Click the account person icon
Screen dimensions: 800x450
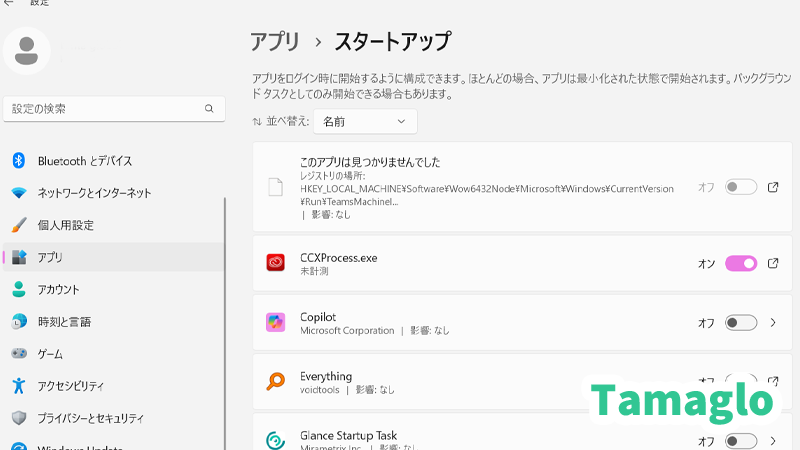coord(19,289)
